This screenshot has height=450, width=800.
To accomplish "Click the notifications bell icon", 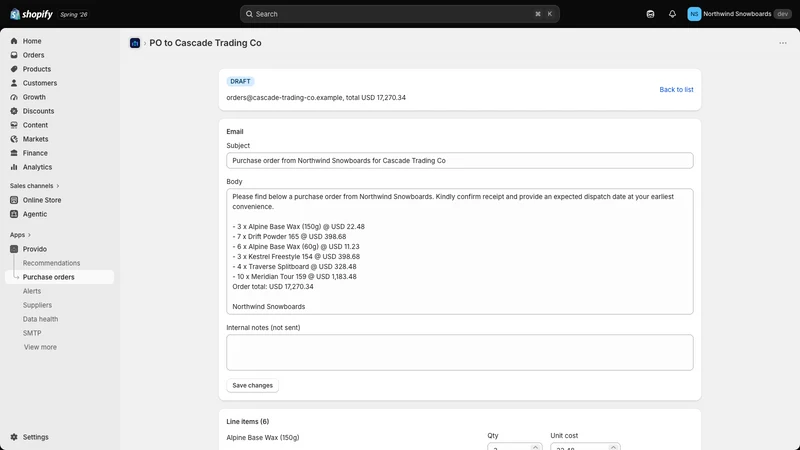I will (x=672, y=14).
